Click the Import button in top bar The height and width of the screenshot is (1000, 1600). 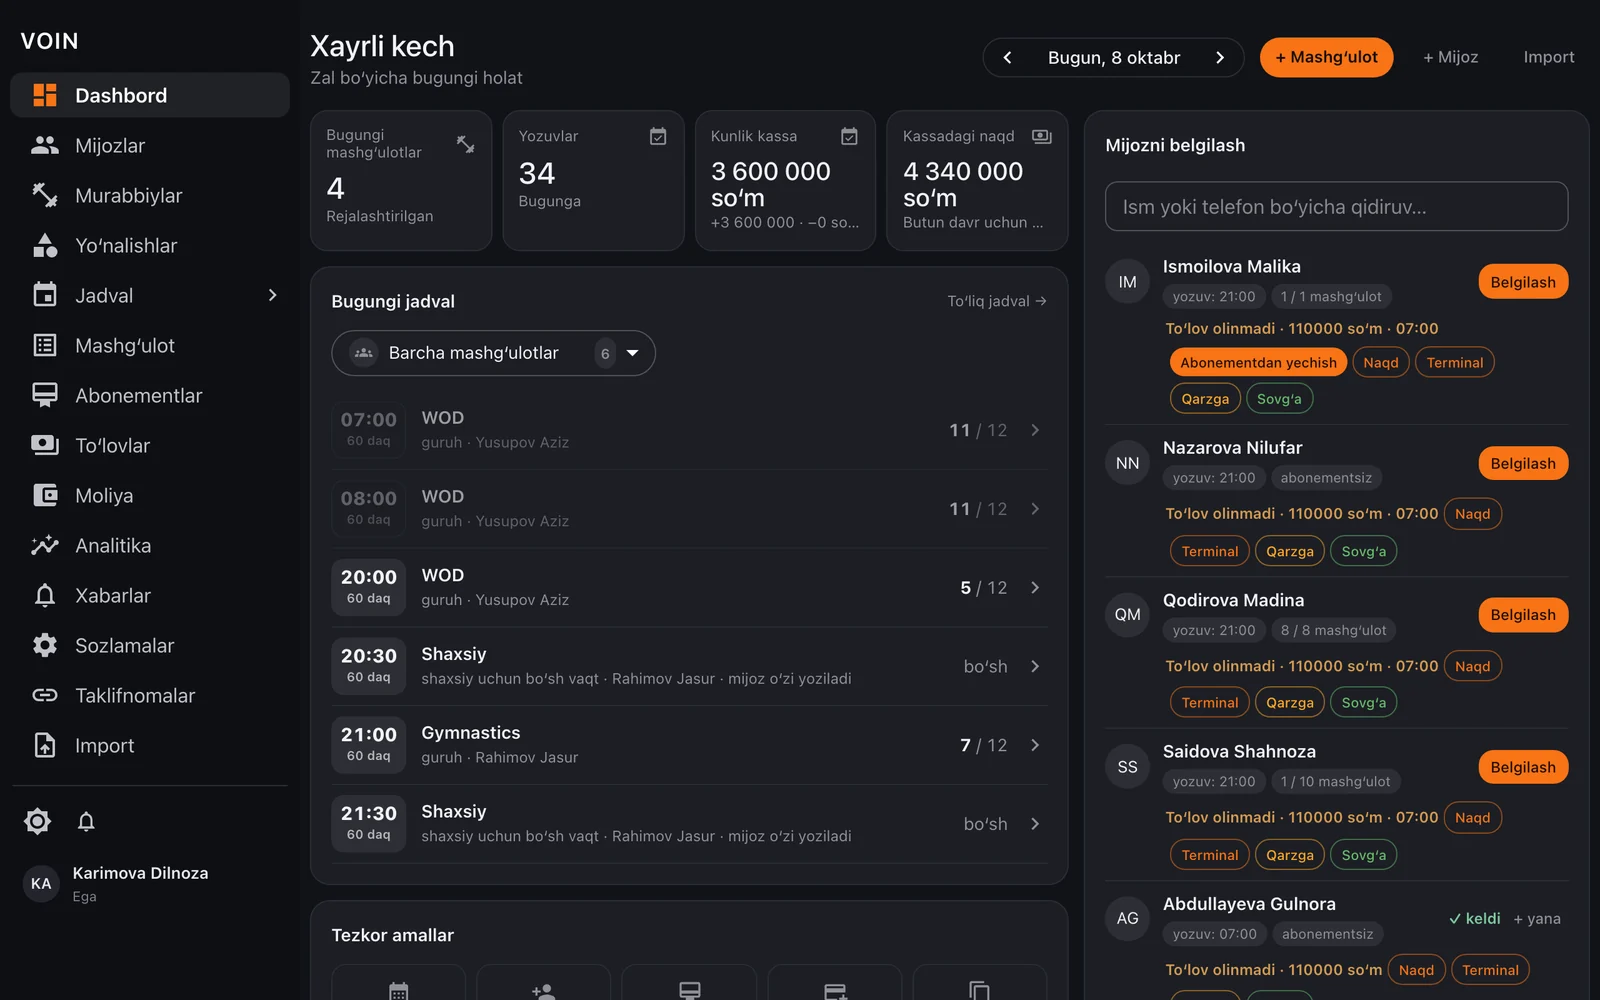pyautogui.click(x=1548, y=57)
